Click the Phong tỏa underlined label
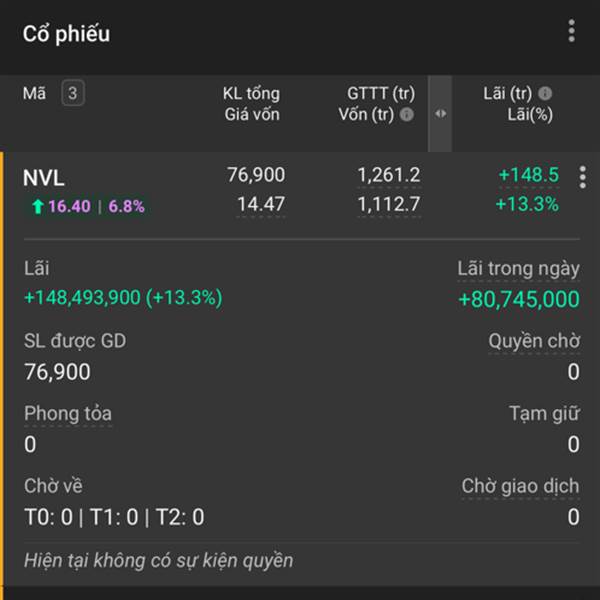600x600 pixels. coord(68,414)
